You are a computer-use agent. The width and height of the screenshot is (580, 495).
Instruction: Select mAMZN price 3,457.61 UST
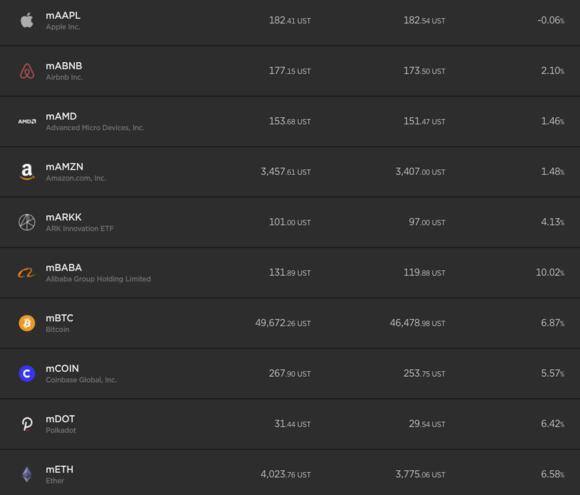pyautogui.click(x=286, y=172)
